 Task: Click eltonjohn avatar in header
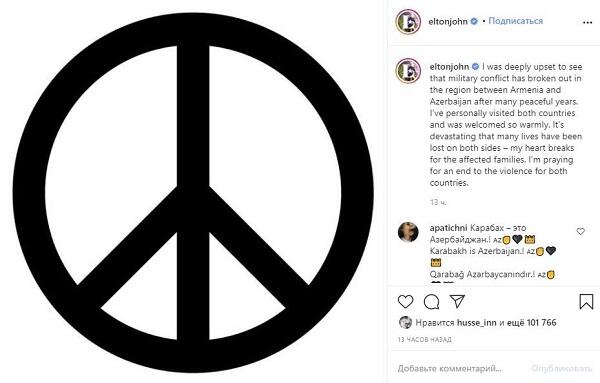[408, 22]
